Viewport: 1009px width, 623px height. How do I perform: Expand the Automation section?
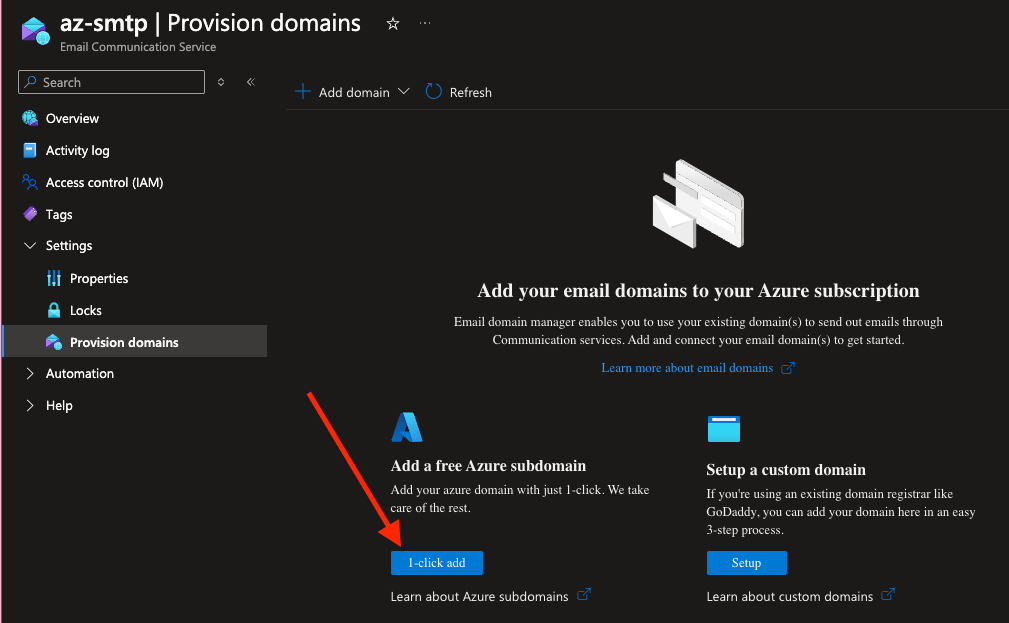[29, 373]
